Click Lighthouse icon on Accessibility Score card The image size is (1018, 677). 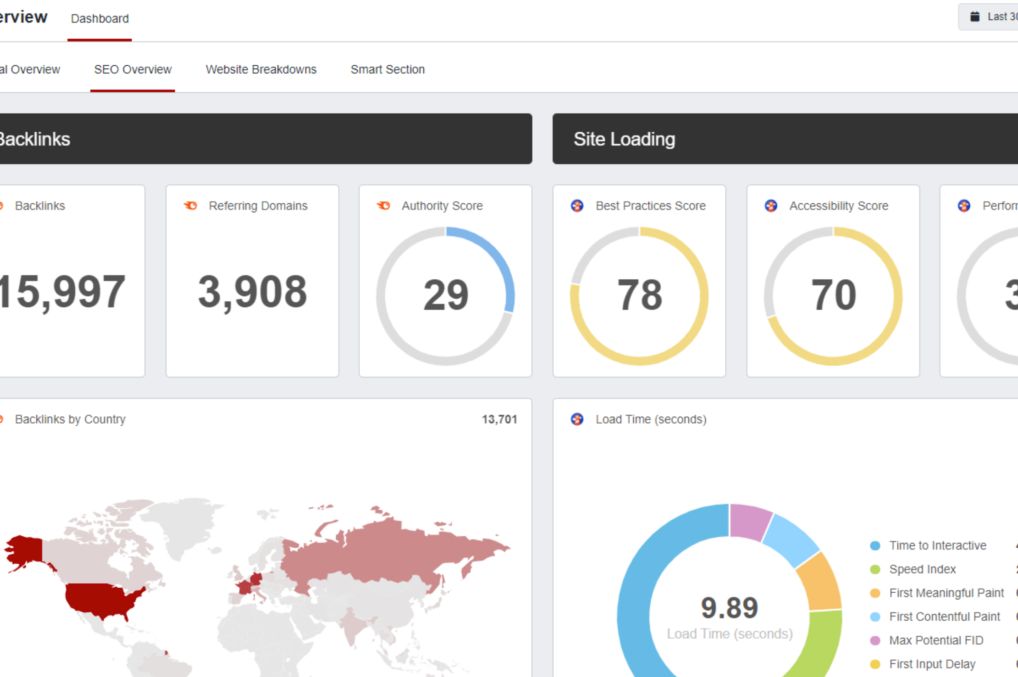pyautogui.click(x=771, y=206)
